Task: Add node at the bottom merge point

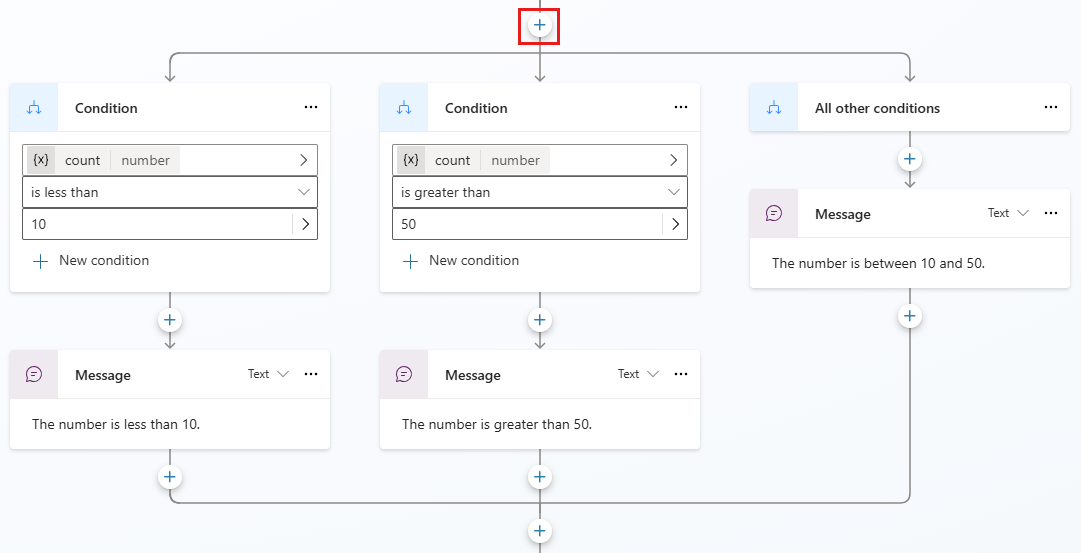Action: 540,531
